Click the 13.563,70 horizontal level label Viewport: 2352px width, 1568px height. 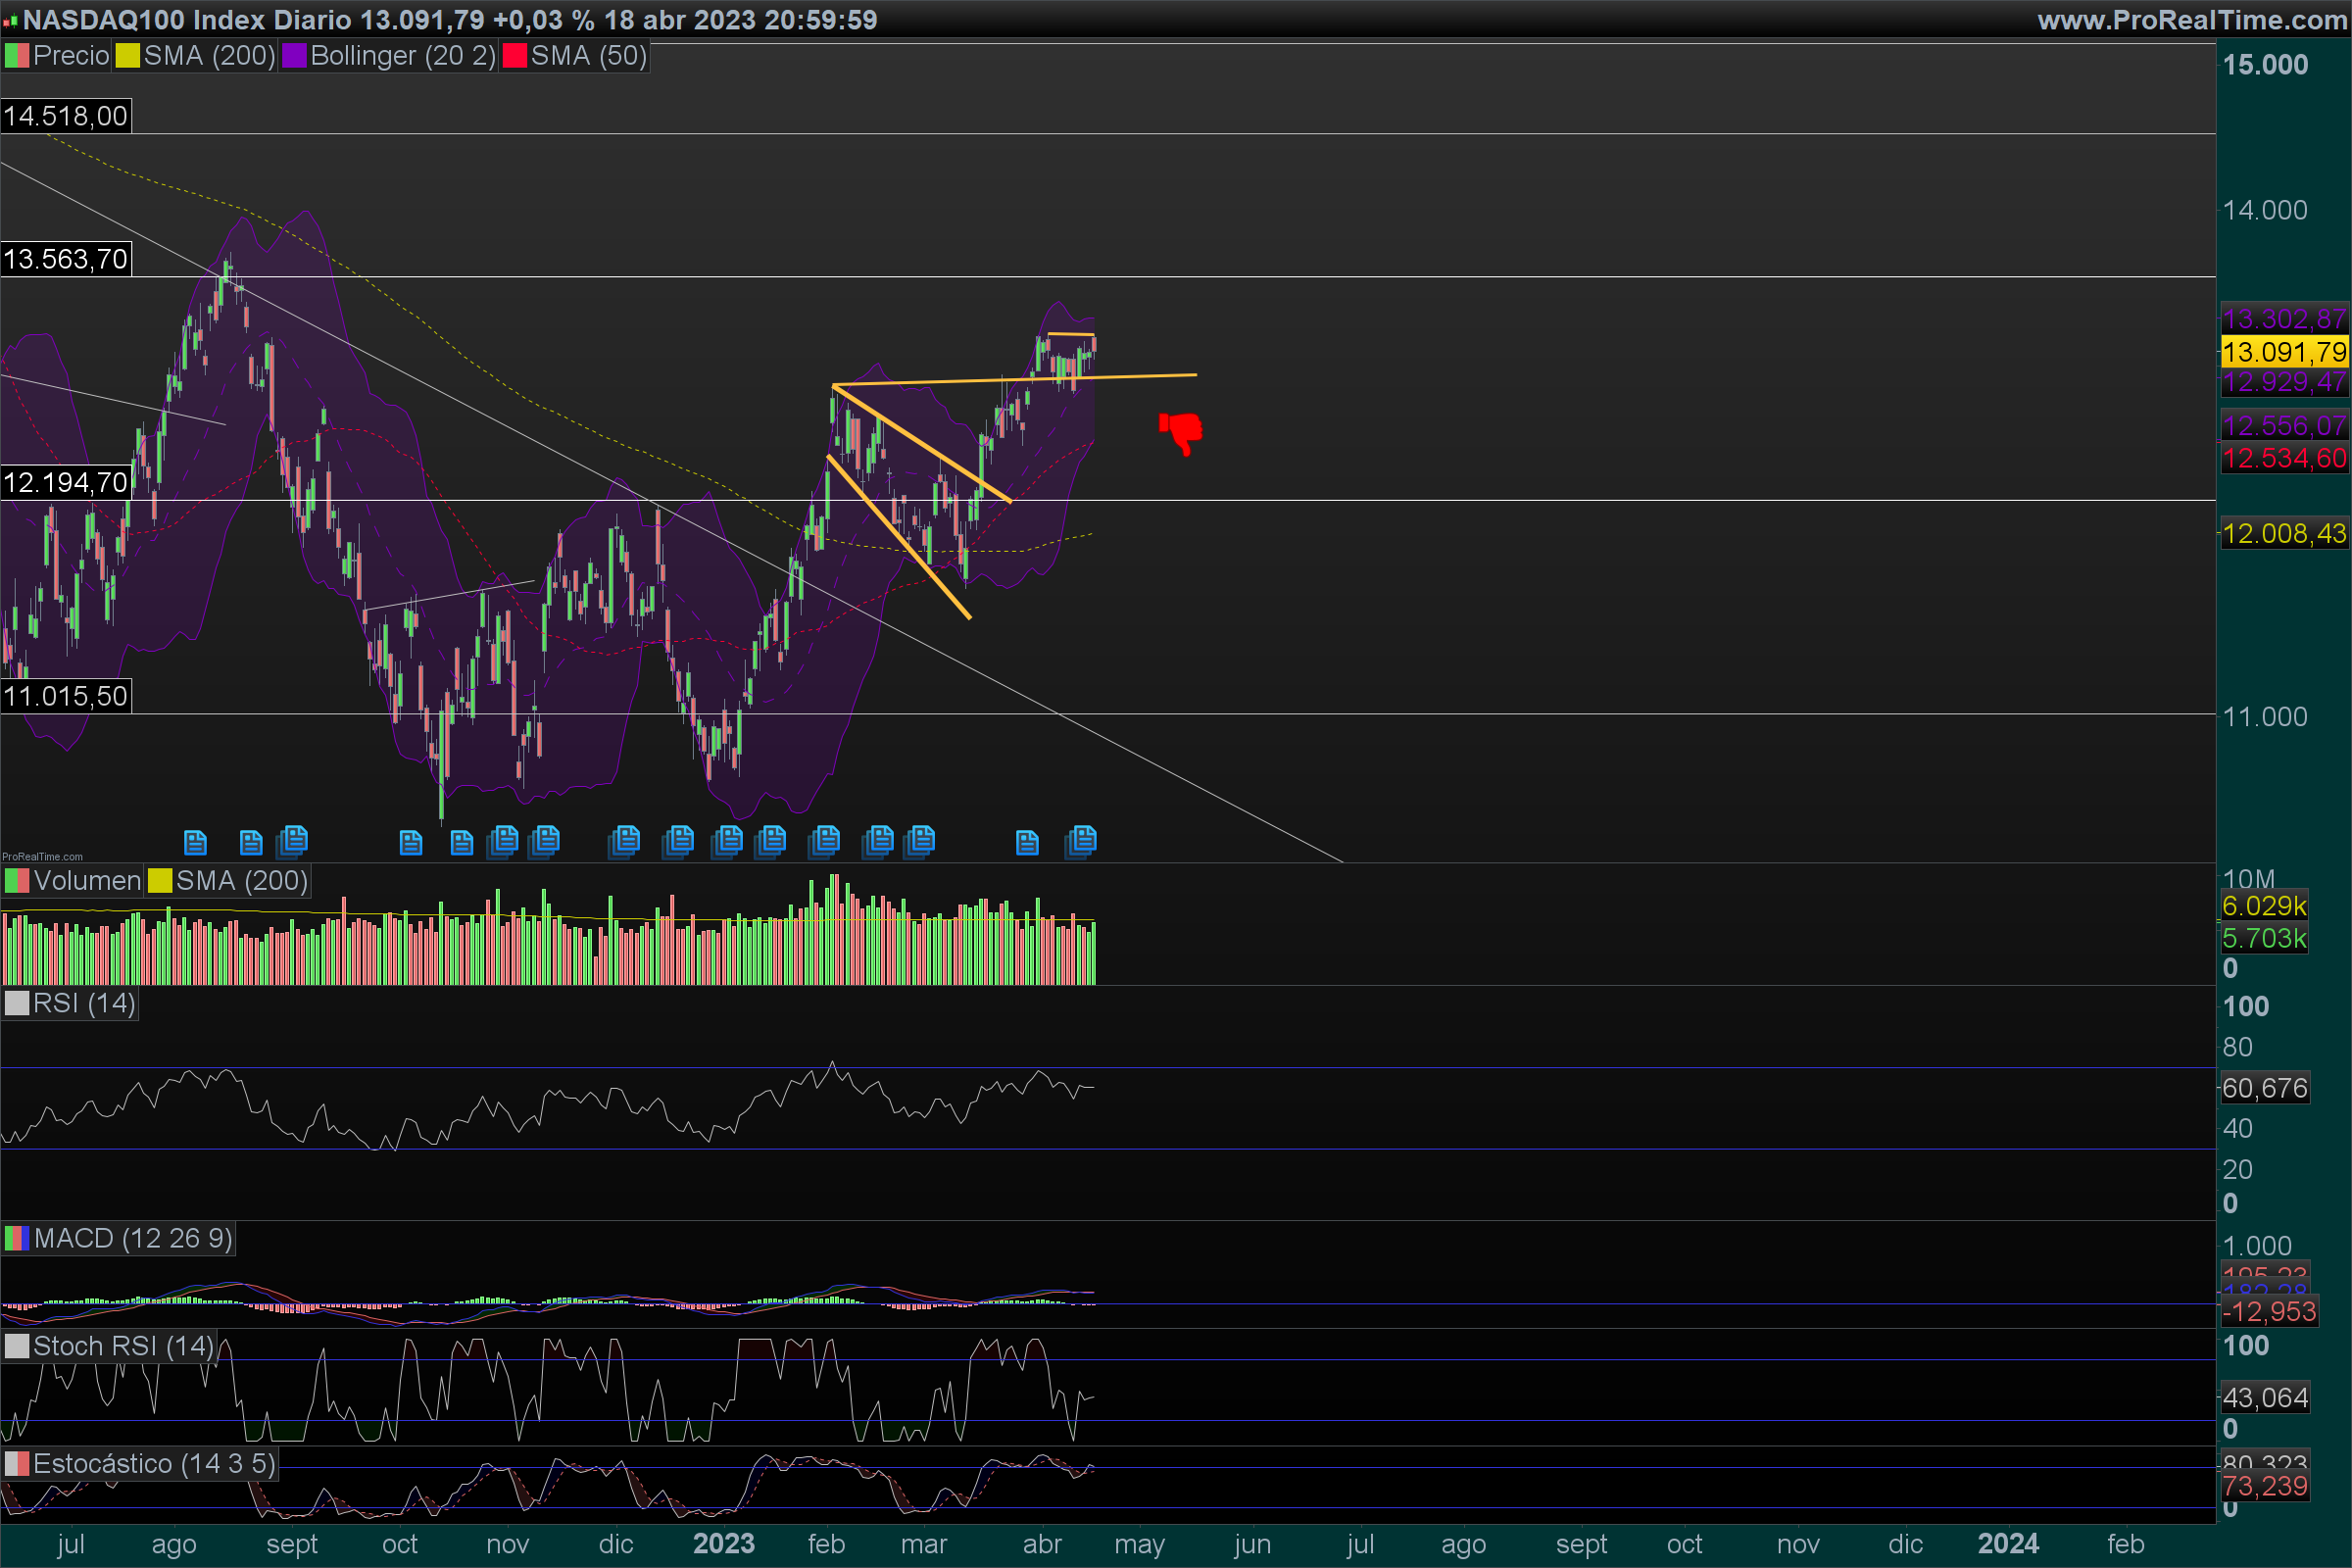[66, 259]
